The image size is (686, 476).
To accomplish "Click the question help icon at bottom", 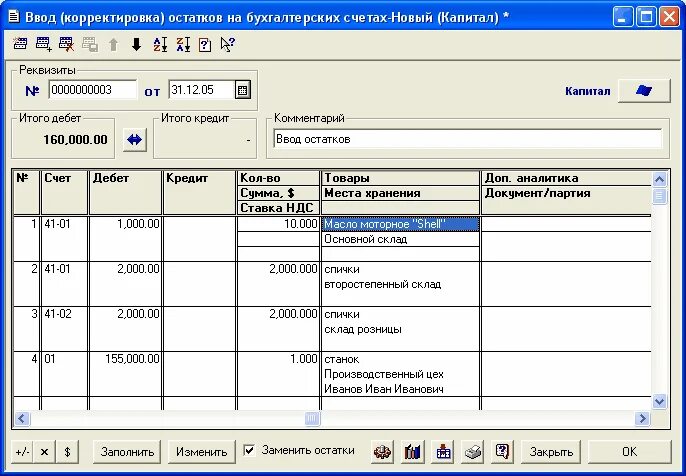I will point(502,452).
